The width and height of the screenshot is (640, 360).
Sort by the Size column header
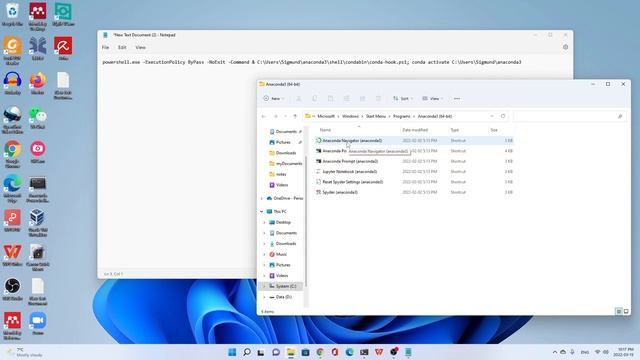tap(494, 130)
